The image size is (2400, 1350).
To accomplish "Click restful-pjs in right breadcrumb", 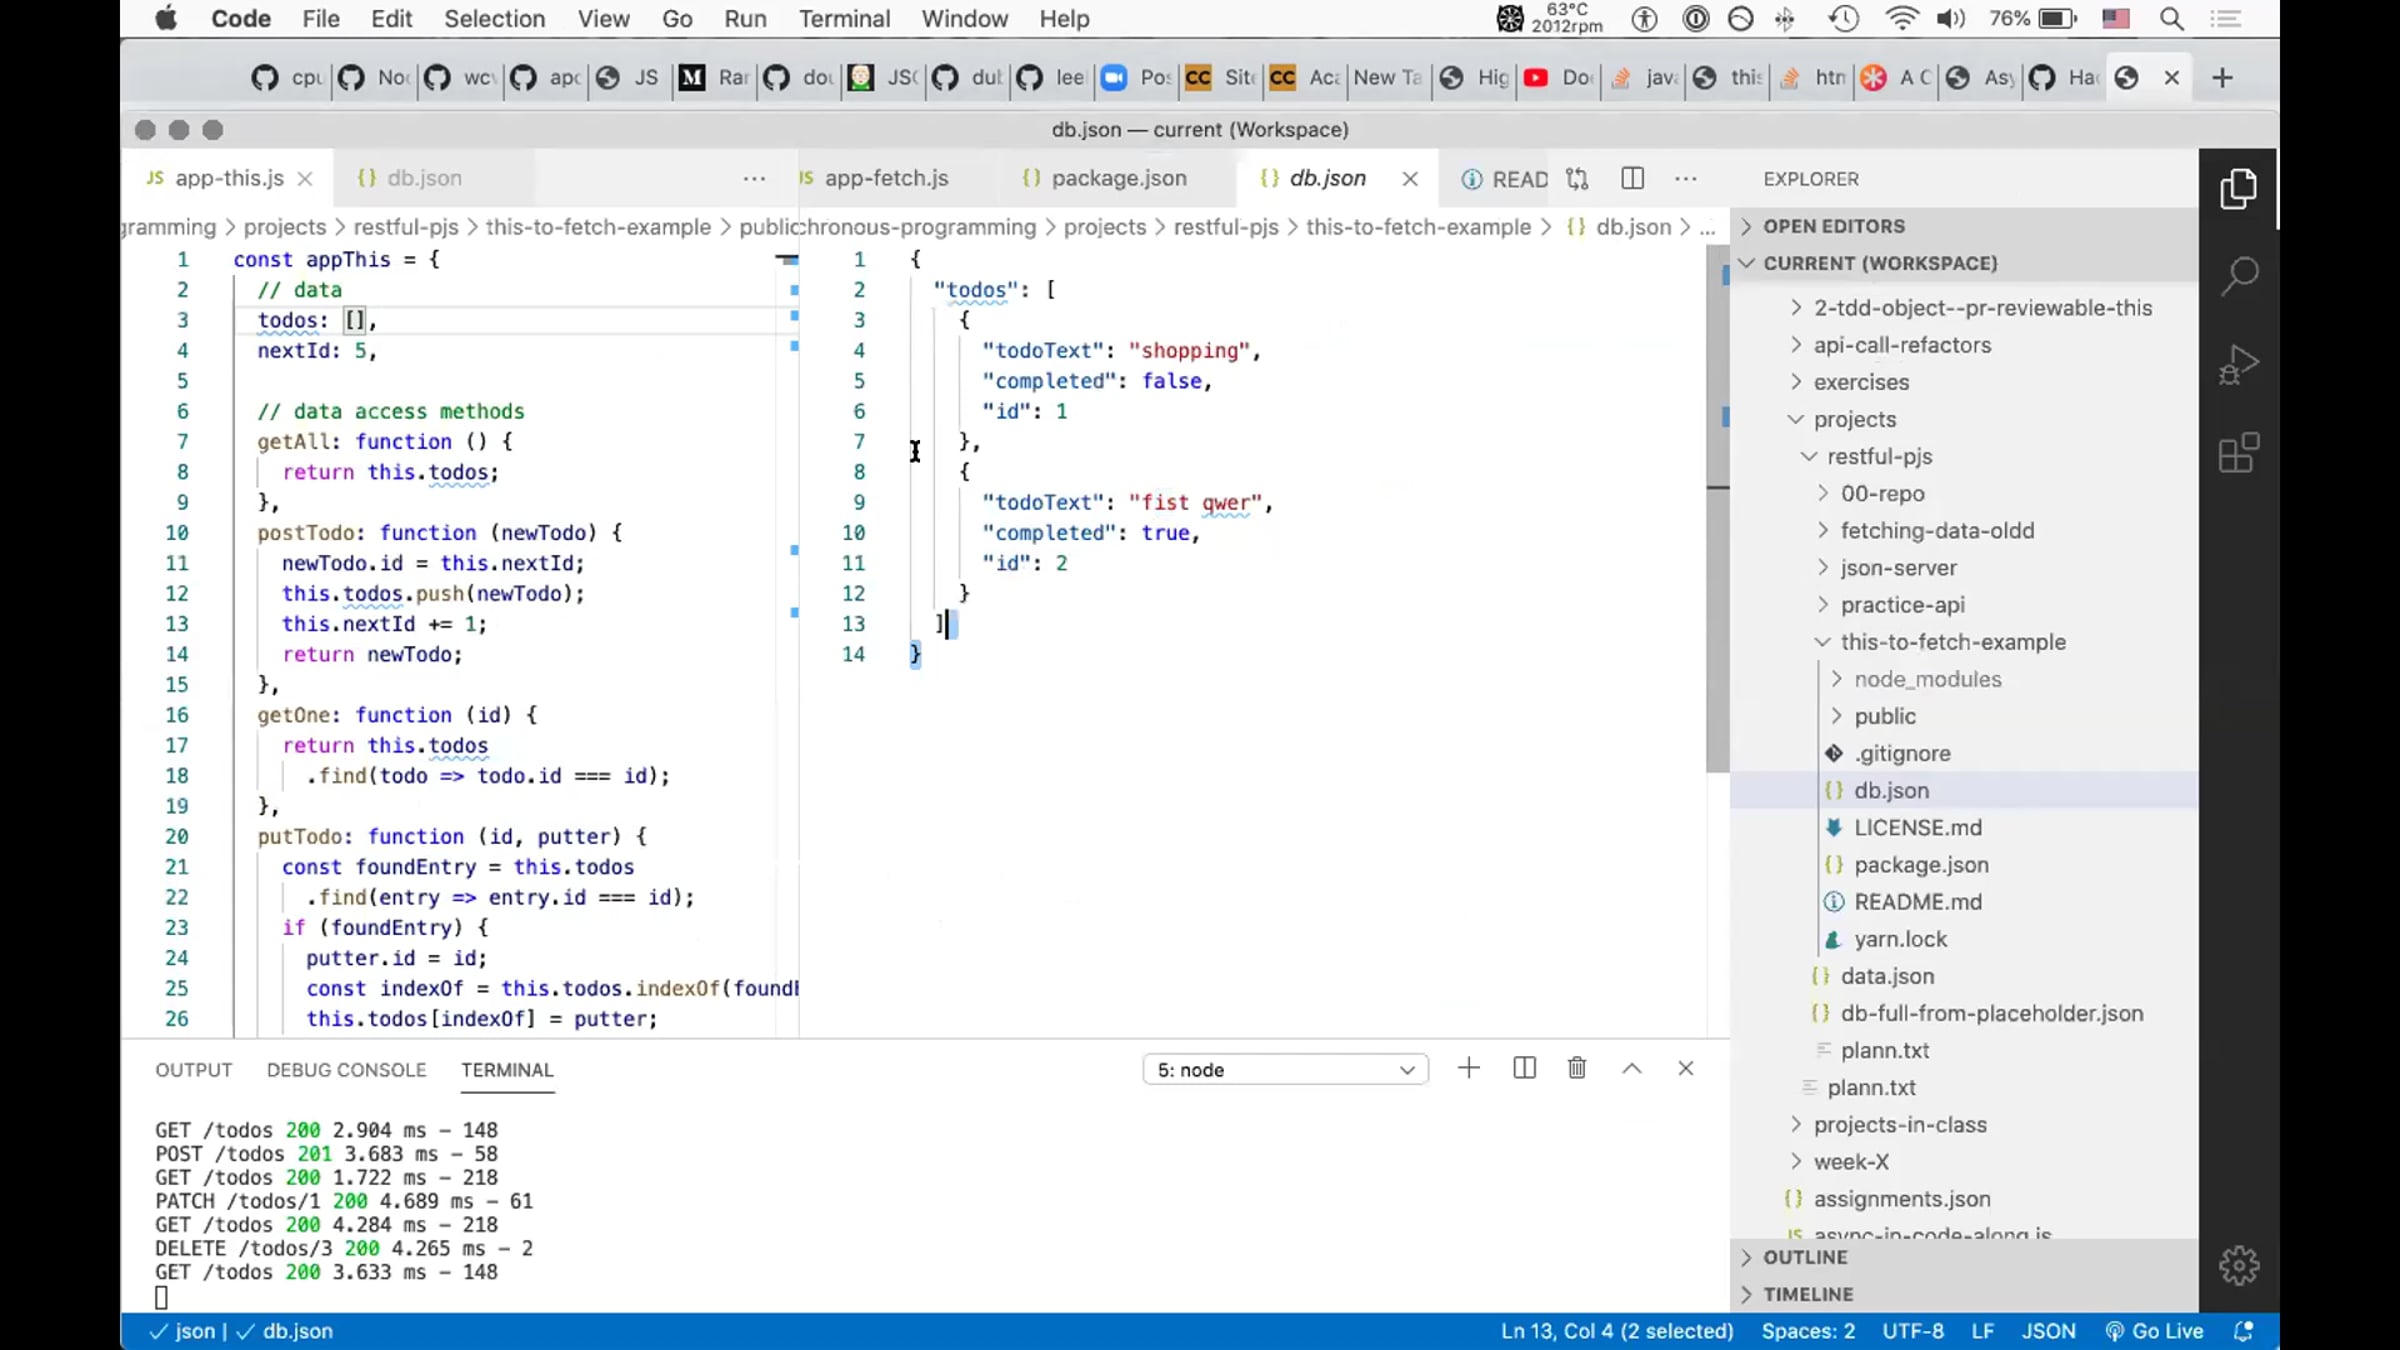I will [1226, 227].
